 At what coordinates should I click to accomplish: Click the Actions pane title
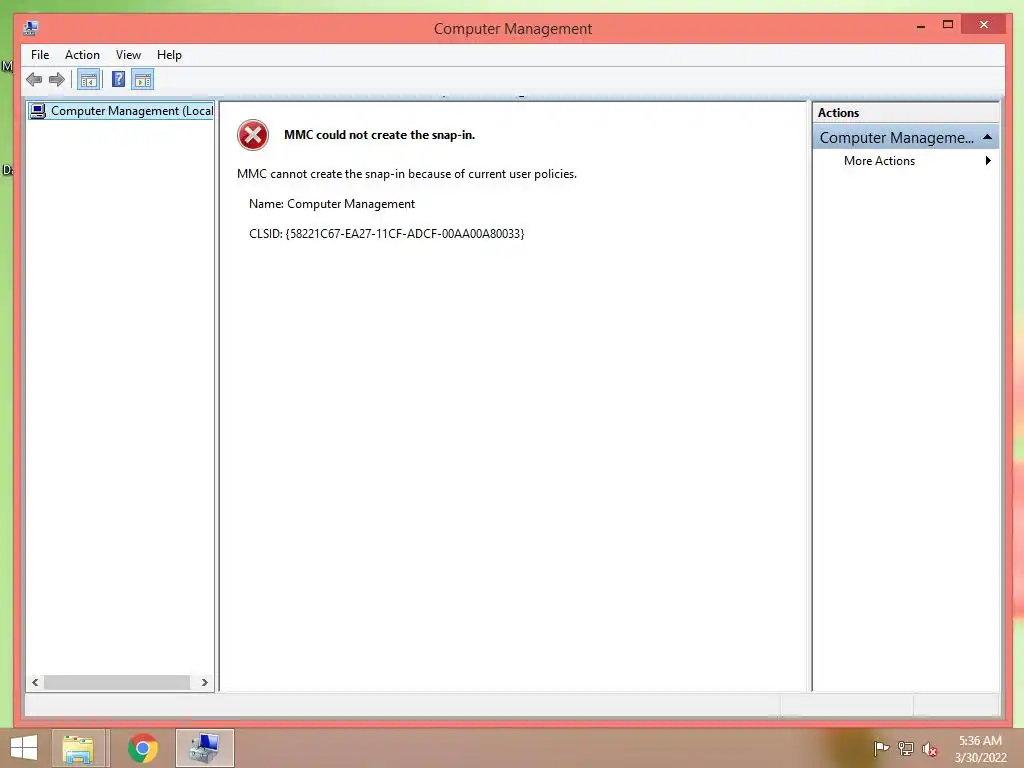(838, 113)
